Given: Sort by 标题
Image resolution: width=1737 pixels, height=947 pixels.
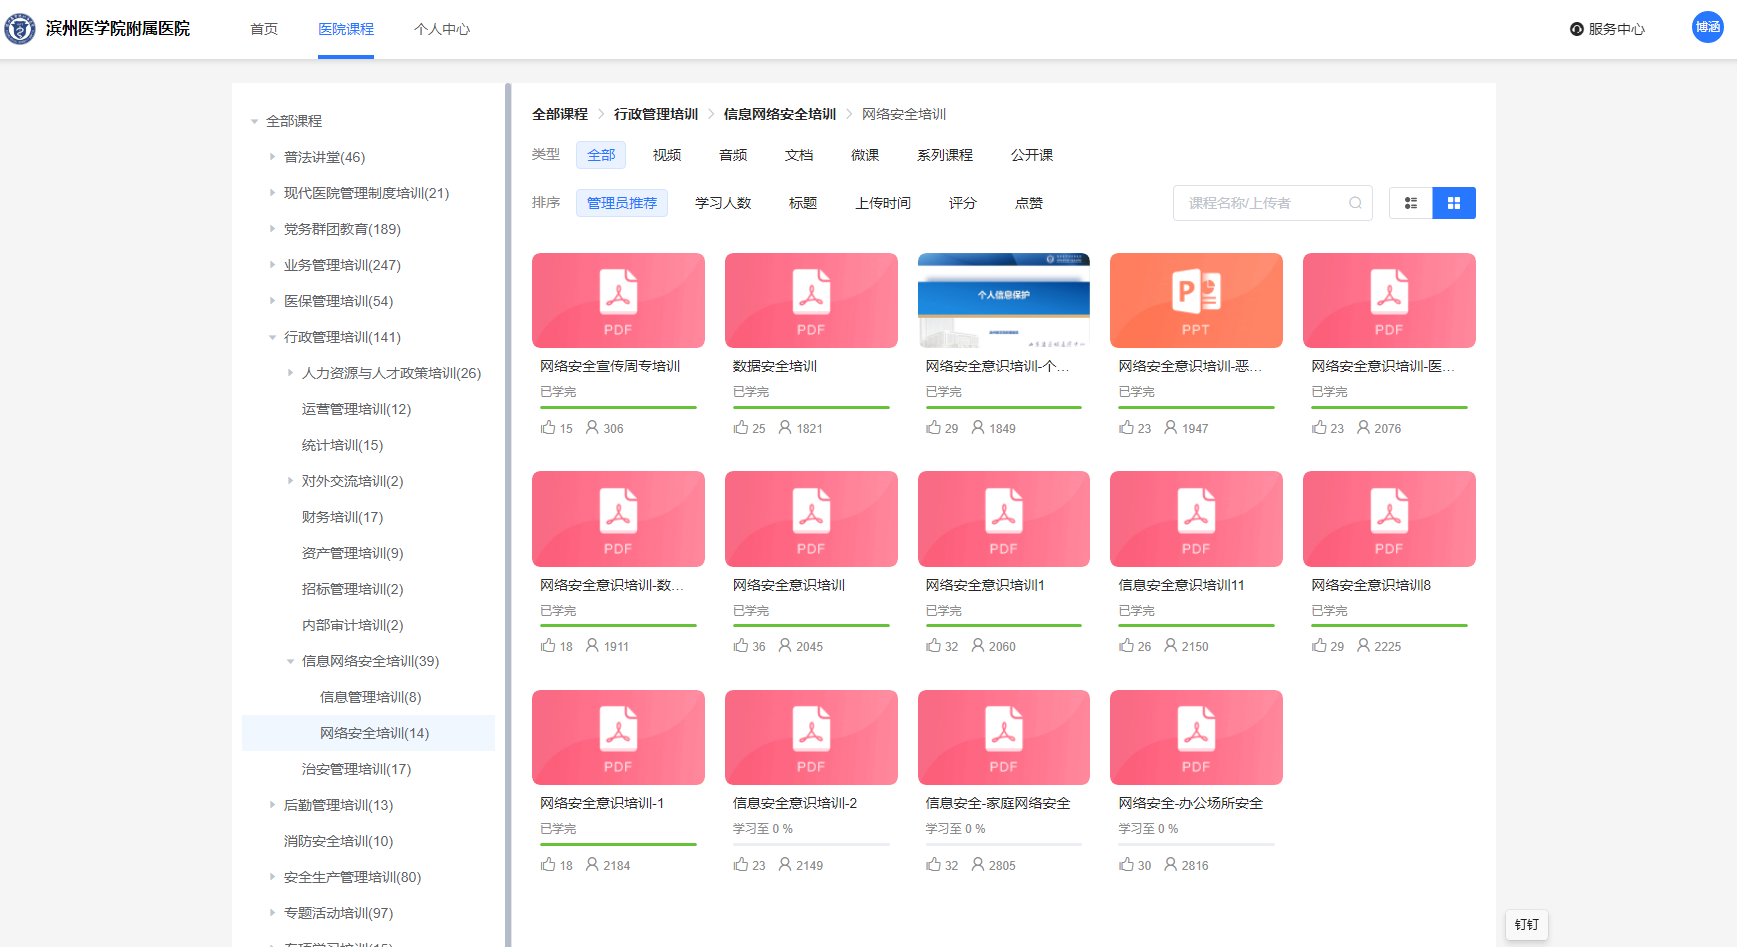Looking at the screenshot, I should coord(803,203).
